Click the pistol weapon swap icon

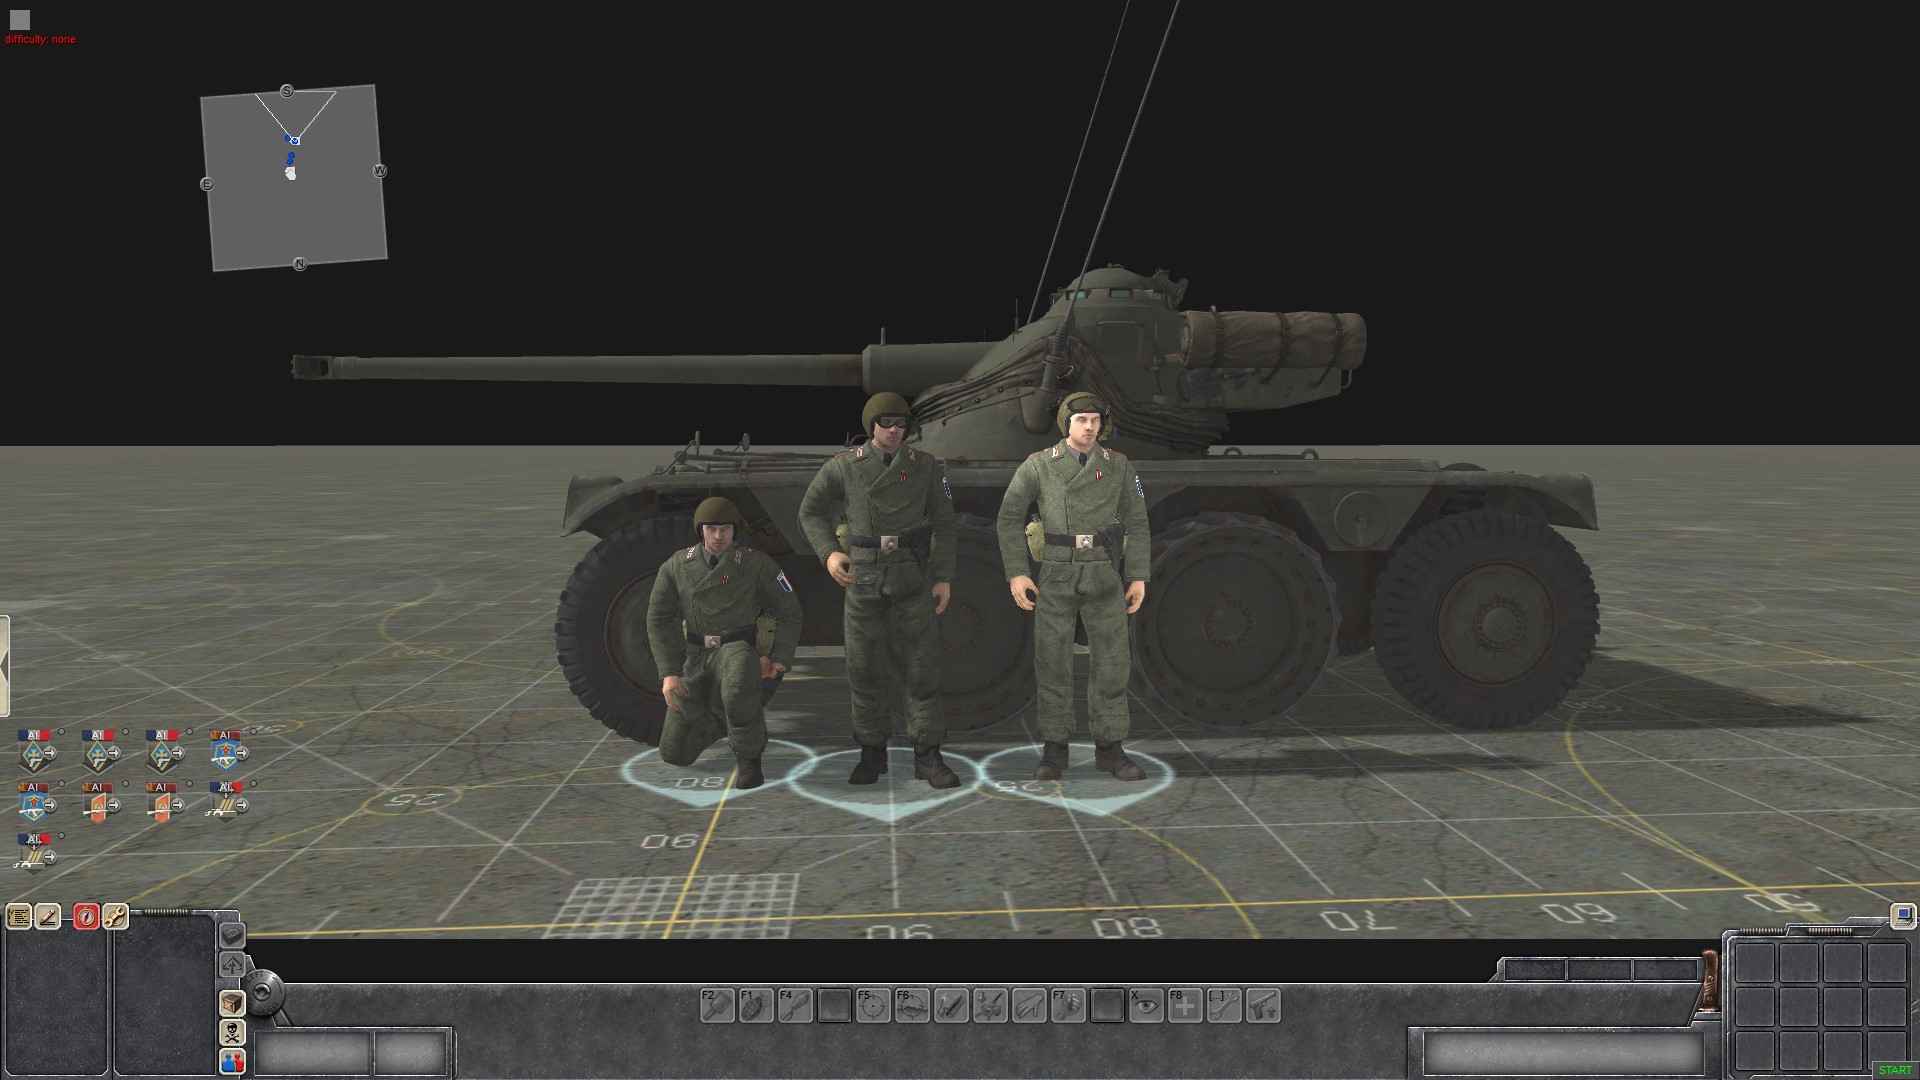tap(1263, 1005)
